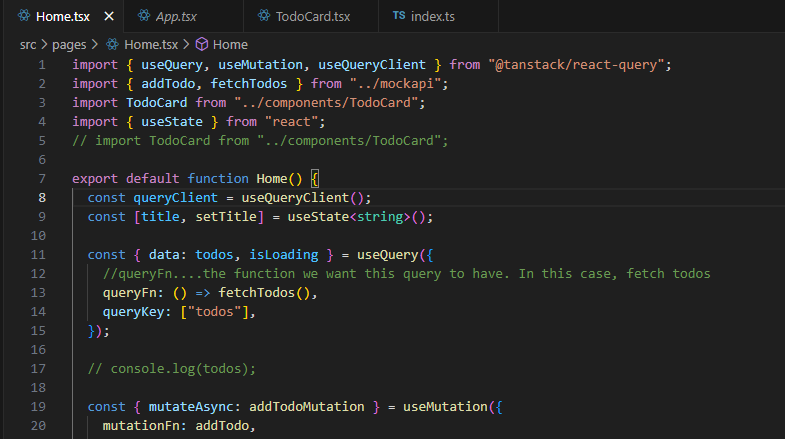
Task: Click the opening brace on line 7
Action: point(314,179)
